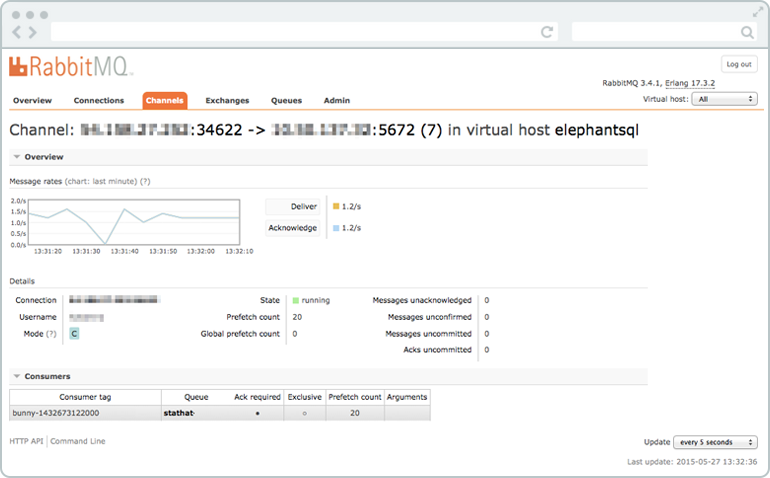Click the Prefetch count column header

tap(355, 397)
